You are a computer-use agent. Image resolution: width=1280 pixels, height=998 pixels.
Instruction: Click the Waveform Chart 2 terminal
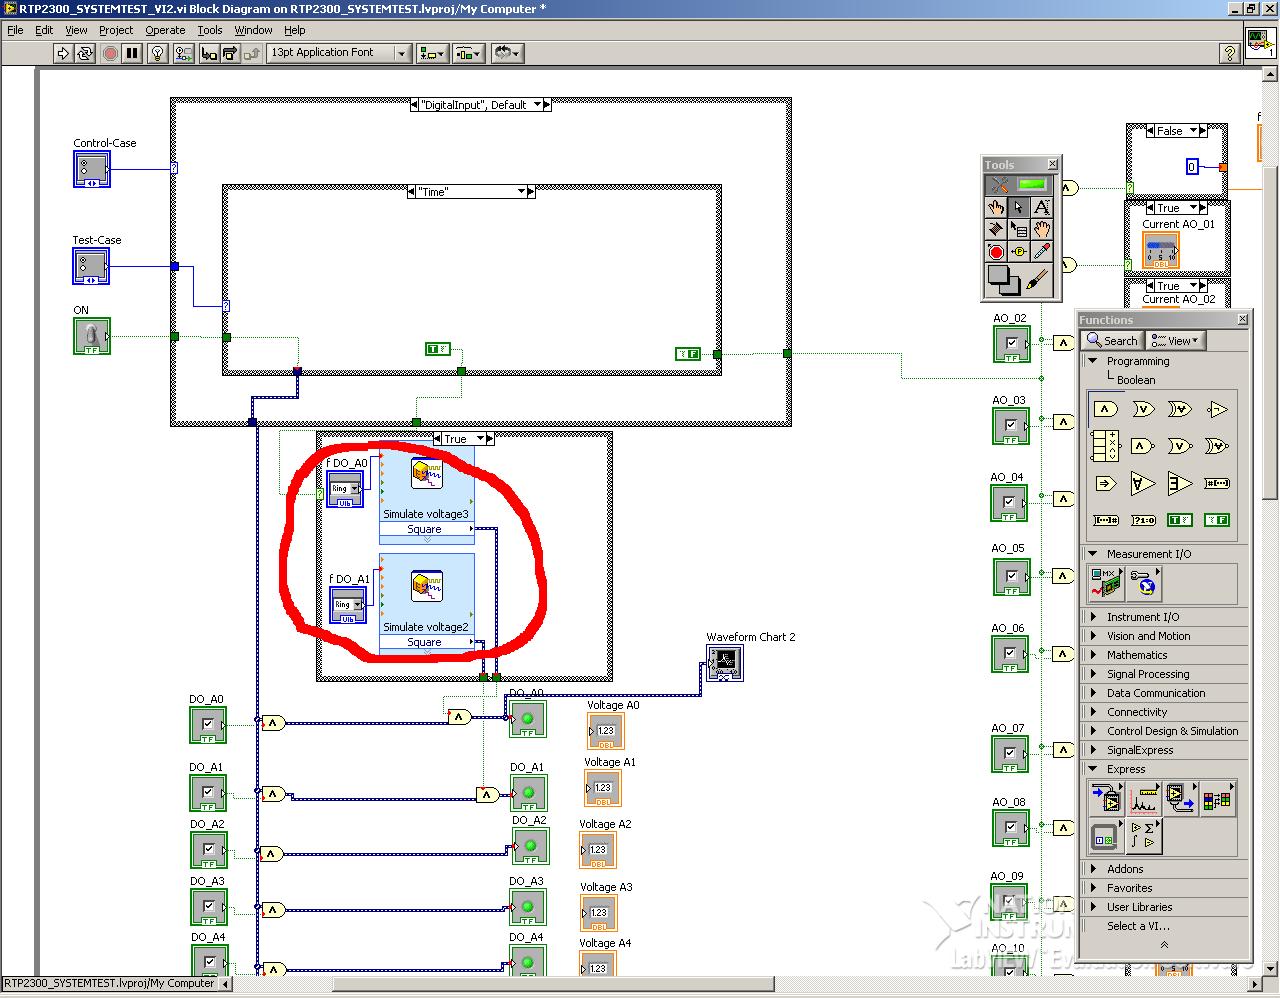725,662
